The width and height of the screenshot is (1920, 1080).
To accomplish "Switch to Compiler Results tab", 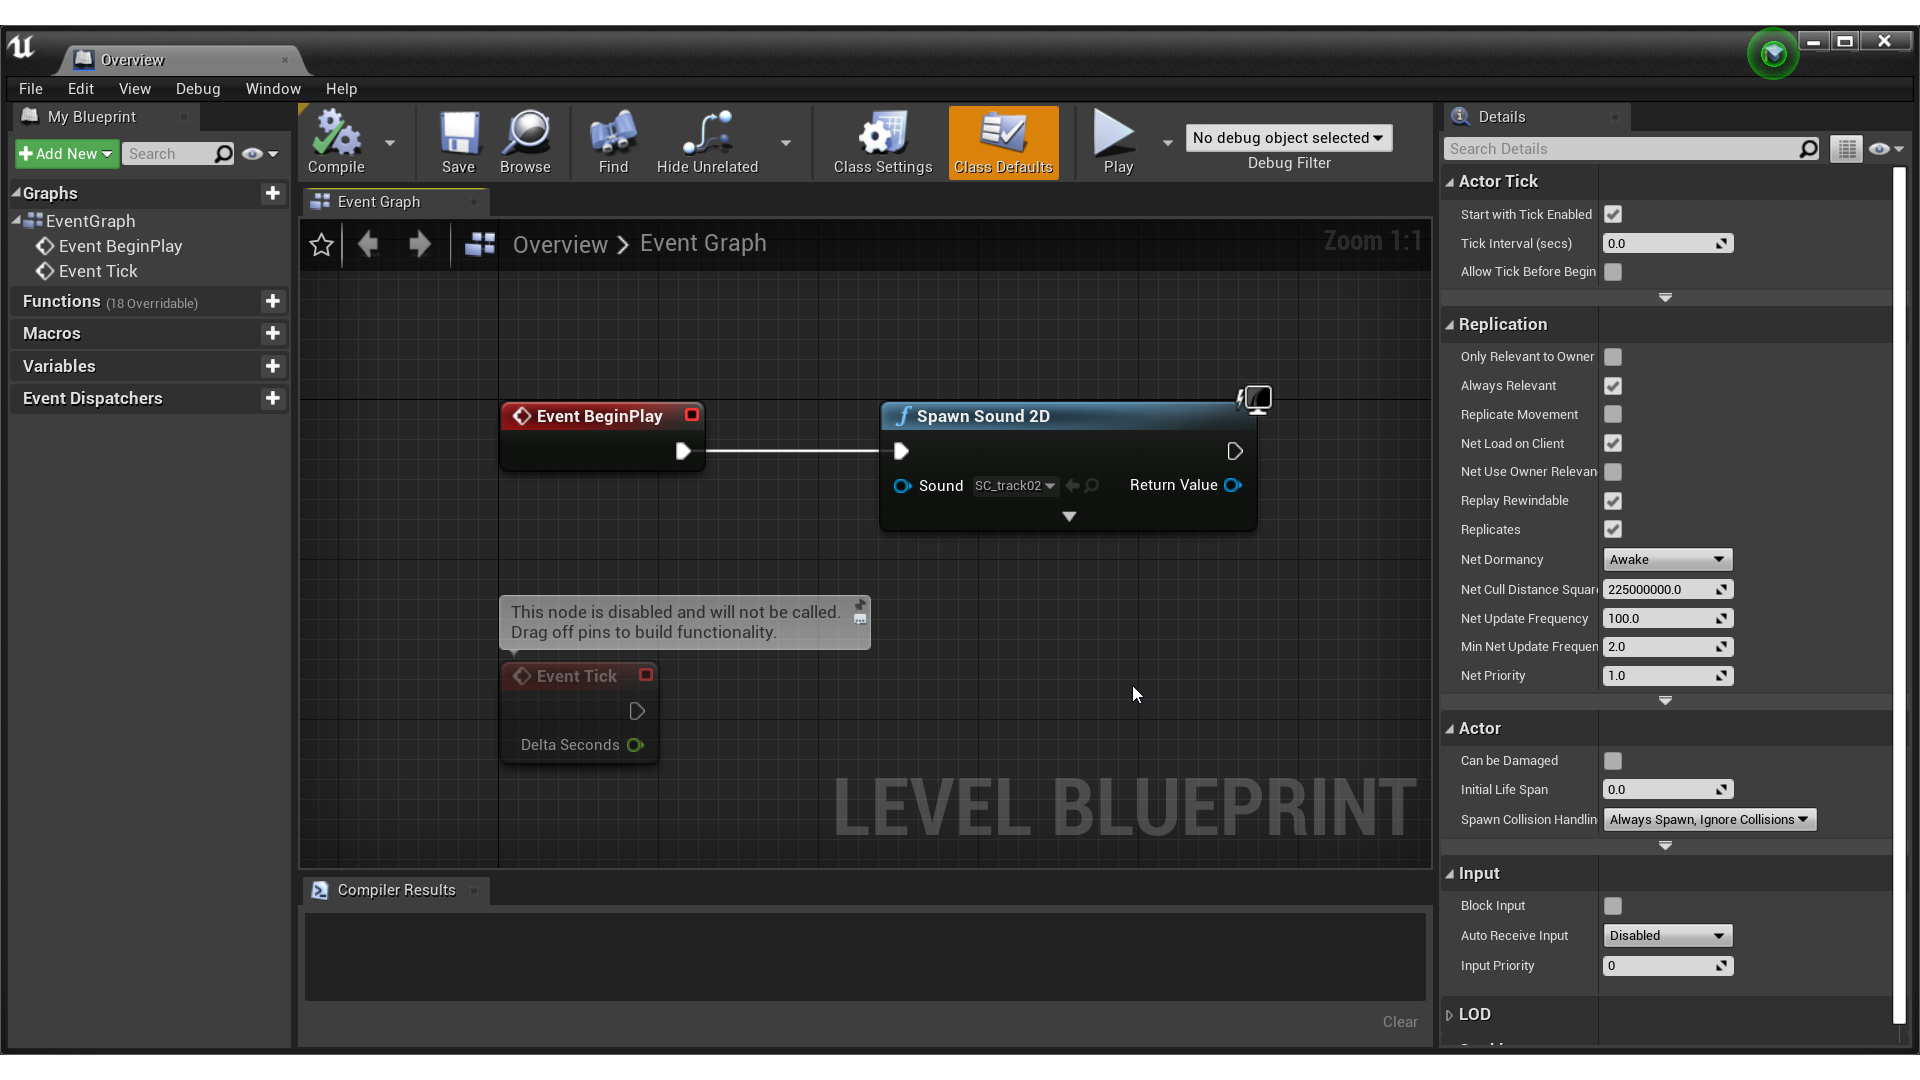I will click(x=396, y=890).
